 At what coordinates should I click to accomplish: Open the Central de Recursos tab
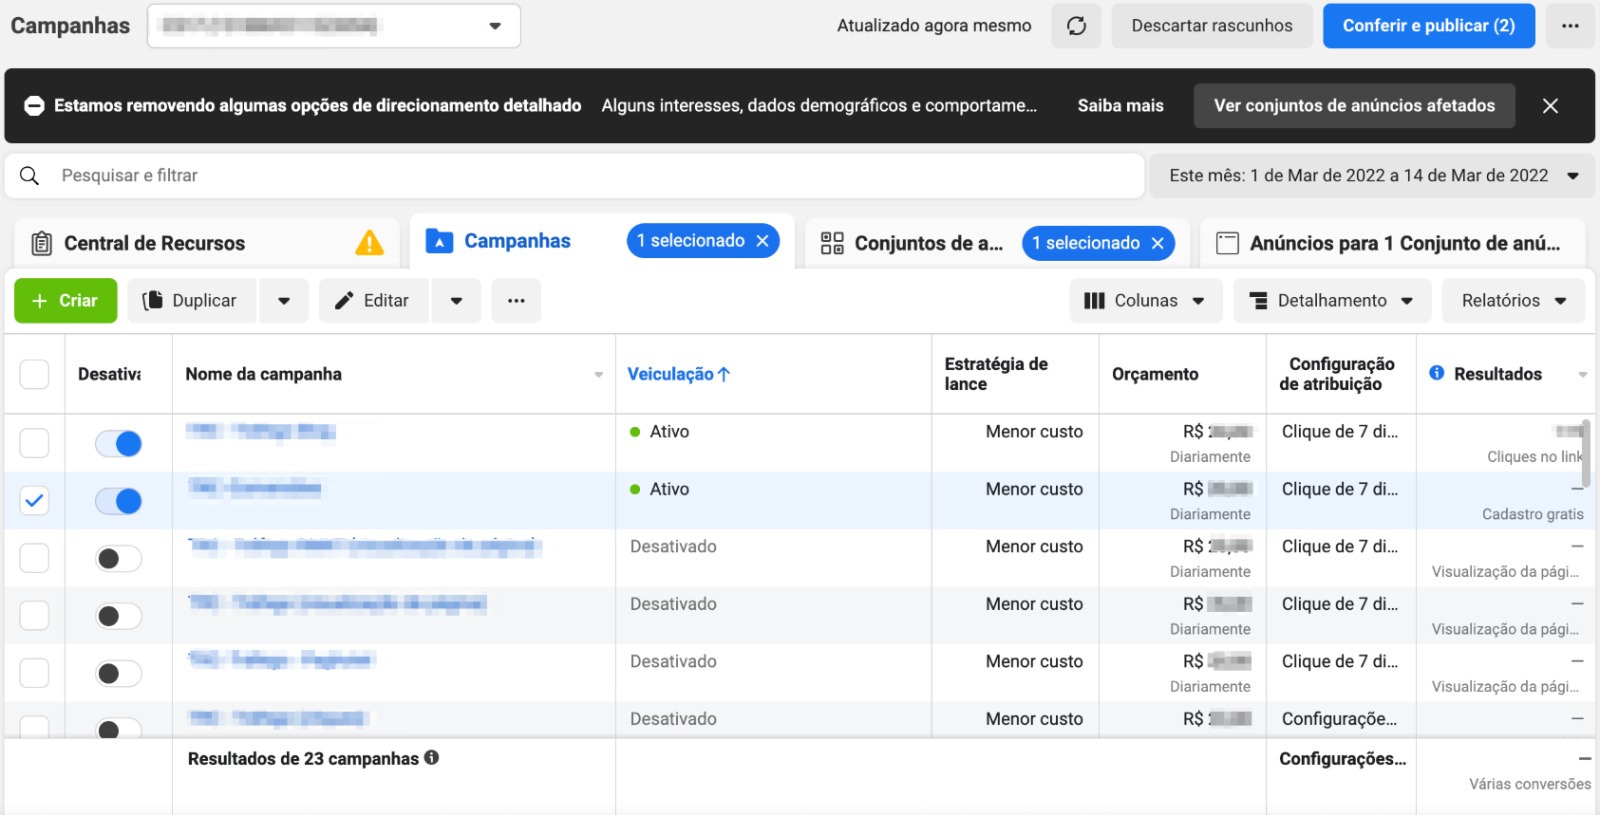click(x=155, y=243)
